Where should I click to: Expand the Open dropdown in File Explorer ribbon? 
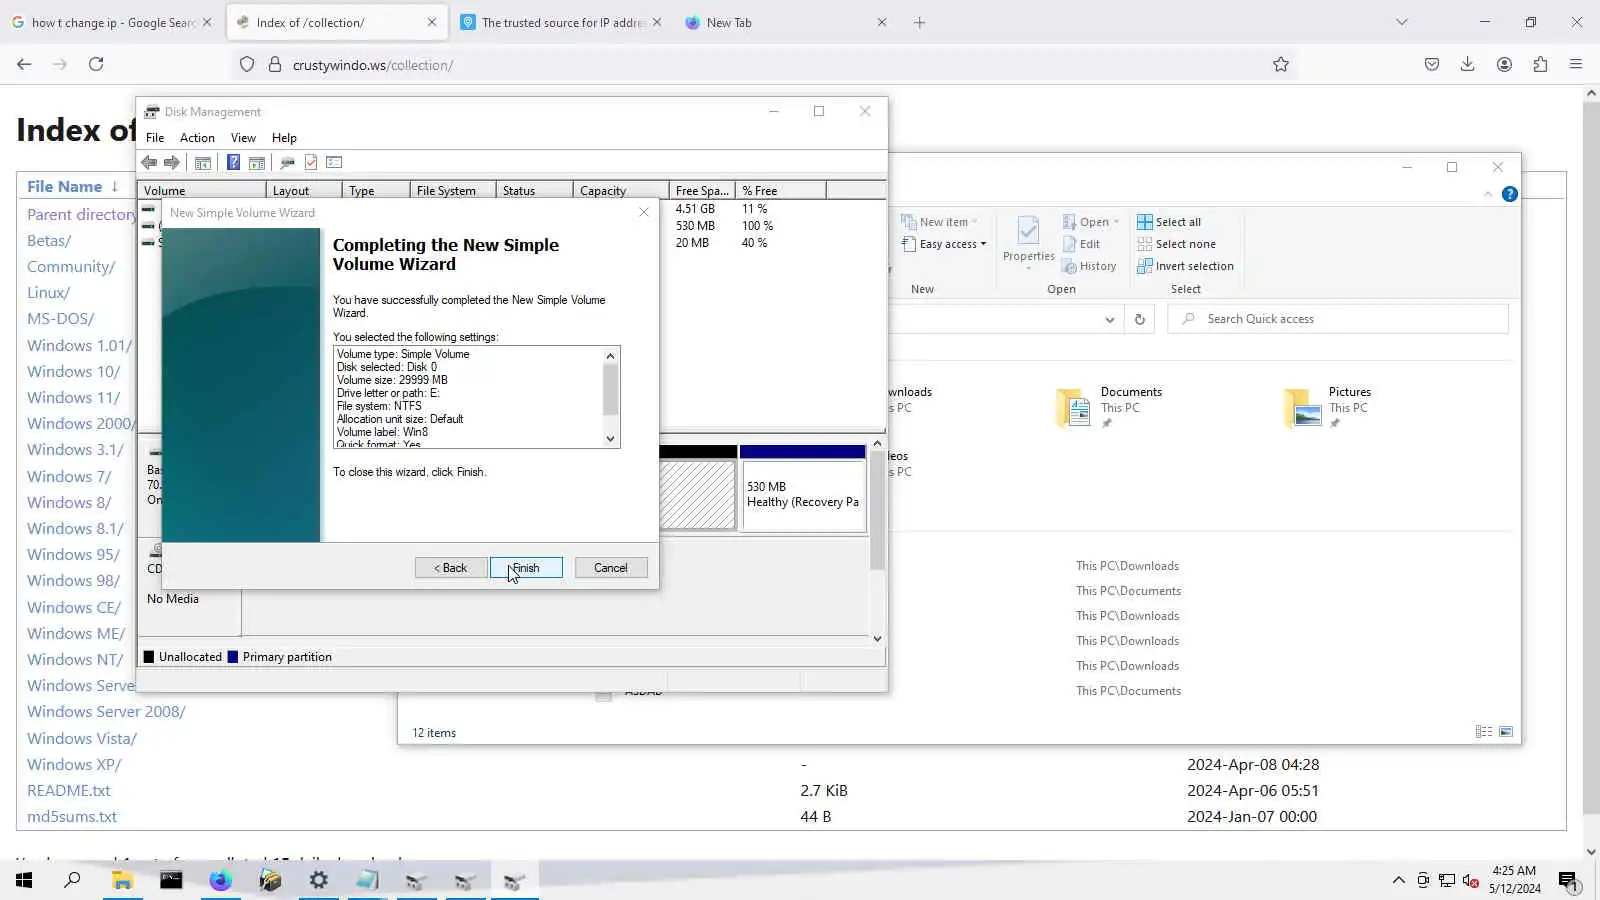click(1091, 222)
